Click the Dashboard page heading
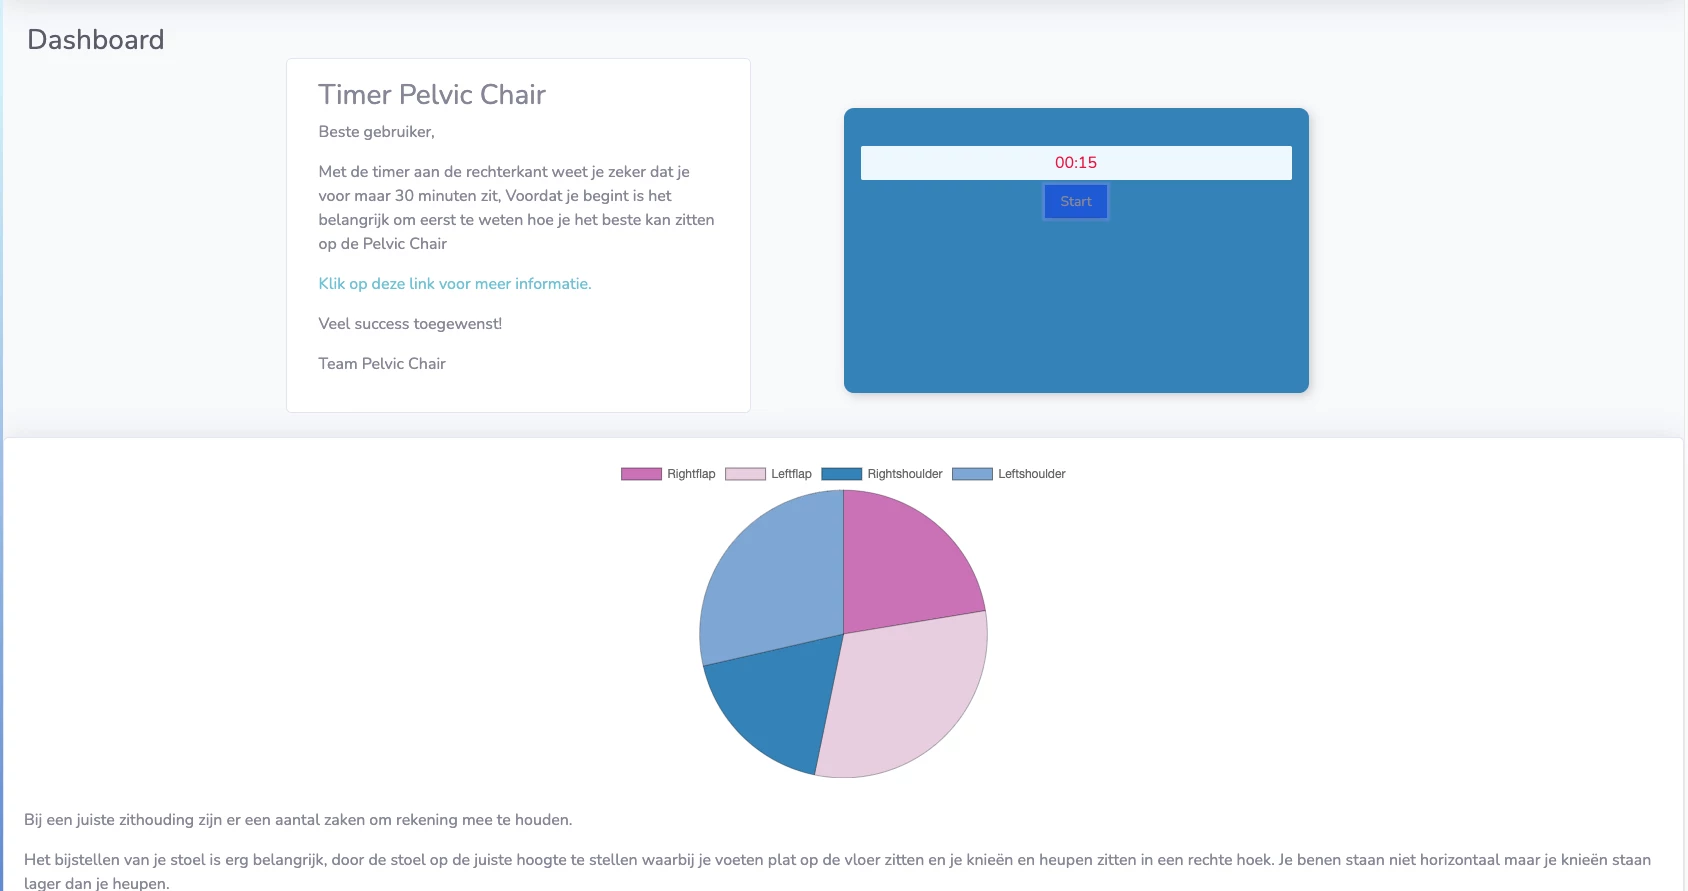Viewport: 1688px width, 891px height. click(96, 40)
